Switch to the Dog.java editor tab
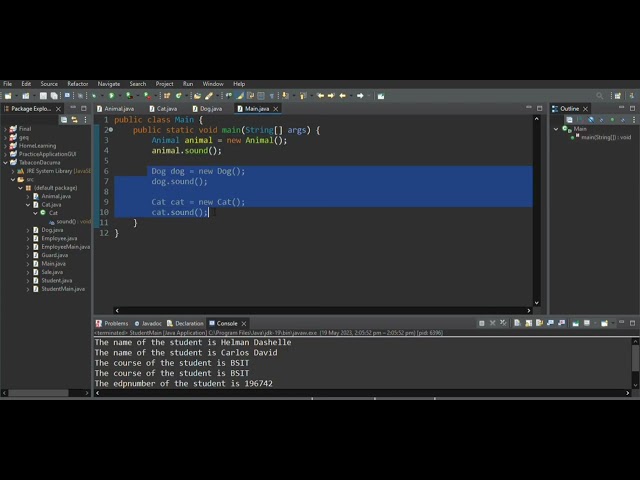The height and width of the screenshot is (480, 640). [x=207, y=109]
